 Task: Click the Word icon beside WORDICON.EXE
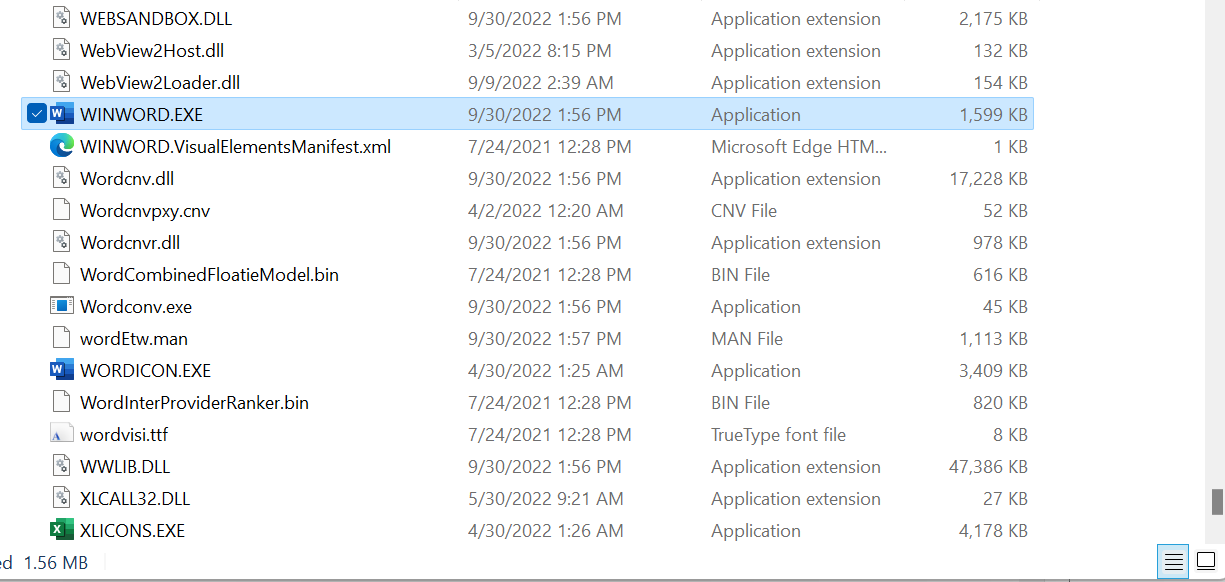(x=62, y=371)
